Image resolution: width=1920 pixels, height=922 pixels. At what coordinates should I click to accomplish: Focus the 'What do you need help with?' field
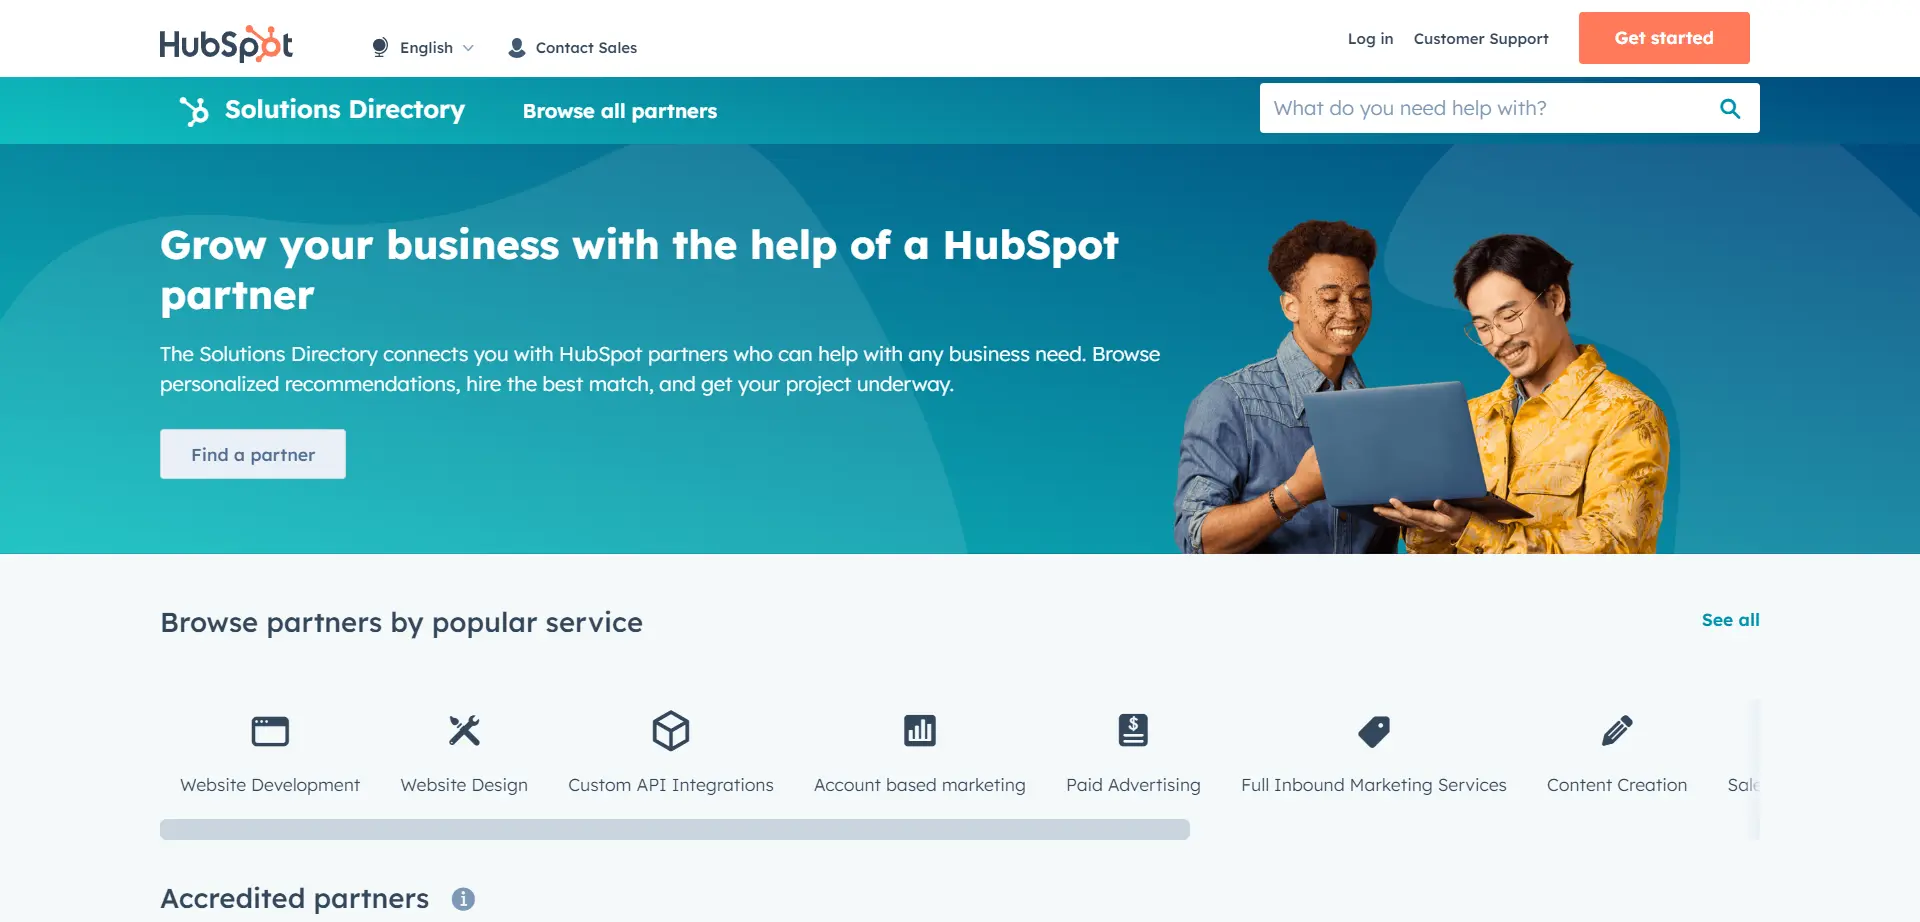point(1488,108)
